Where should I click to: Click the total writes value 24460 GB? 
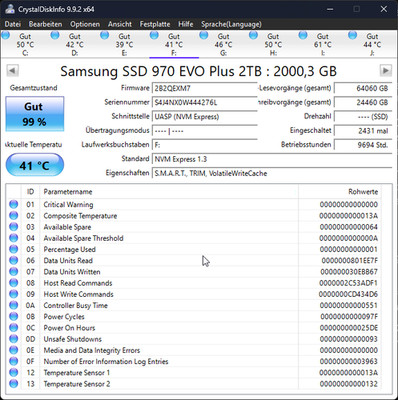[x=363, y=102]
